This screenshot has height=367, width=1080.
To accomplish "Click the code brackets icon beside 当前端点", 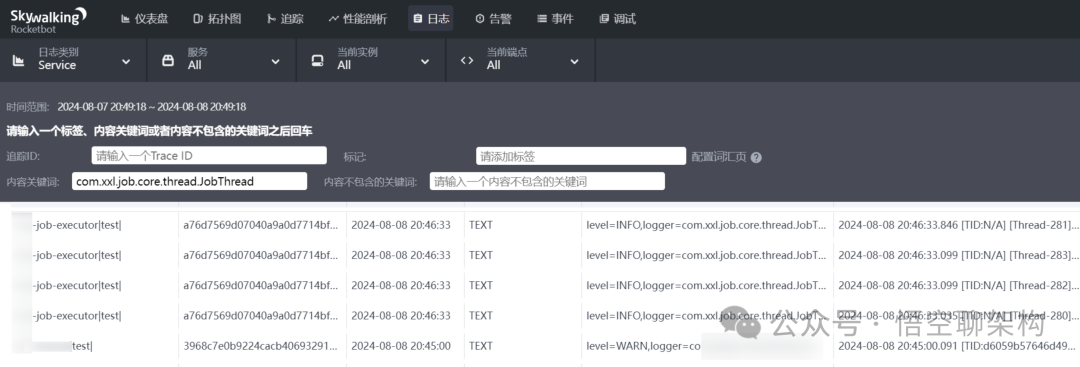I will 467,61.
